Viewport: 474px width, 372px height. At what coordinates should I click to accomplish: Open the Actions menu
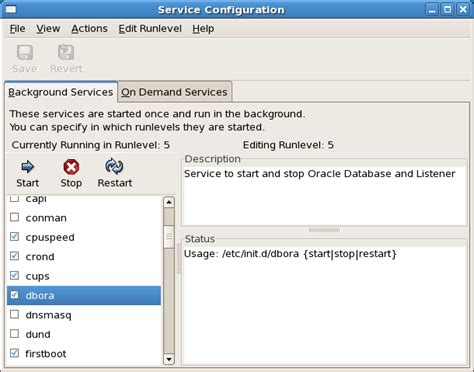89,29
